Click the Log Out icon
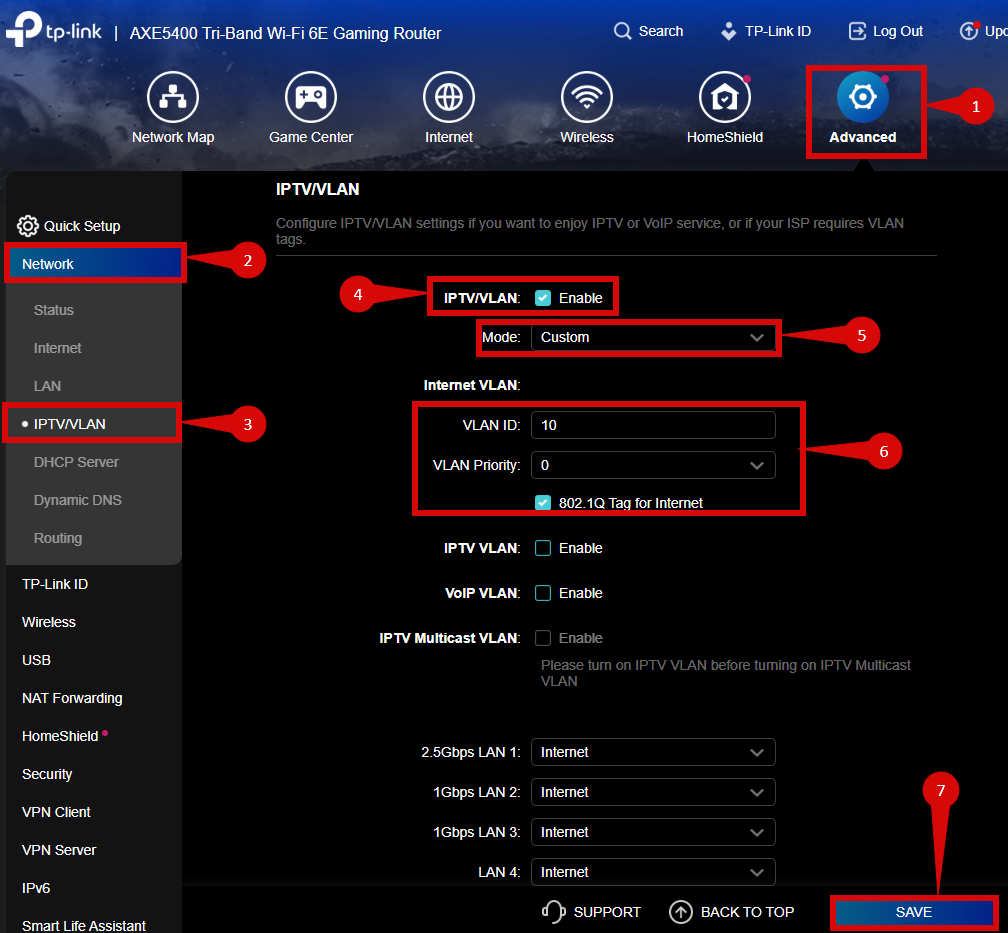Screen dimensions: 1008x933 point(858,31)
